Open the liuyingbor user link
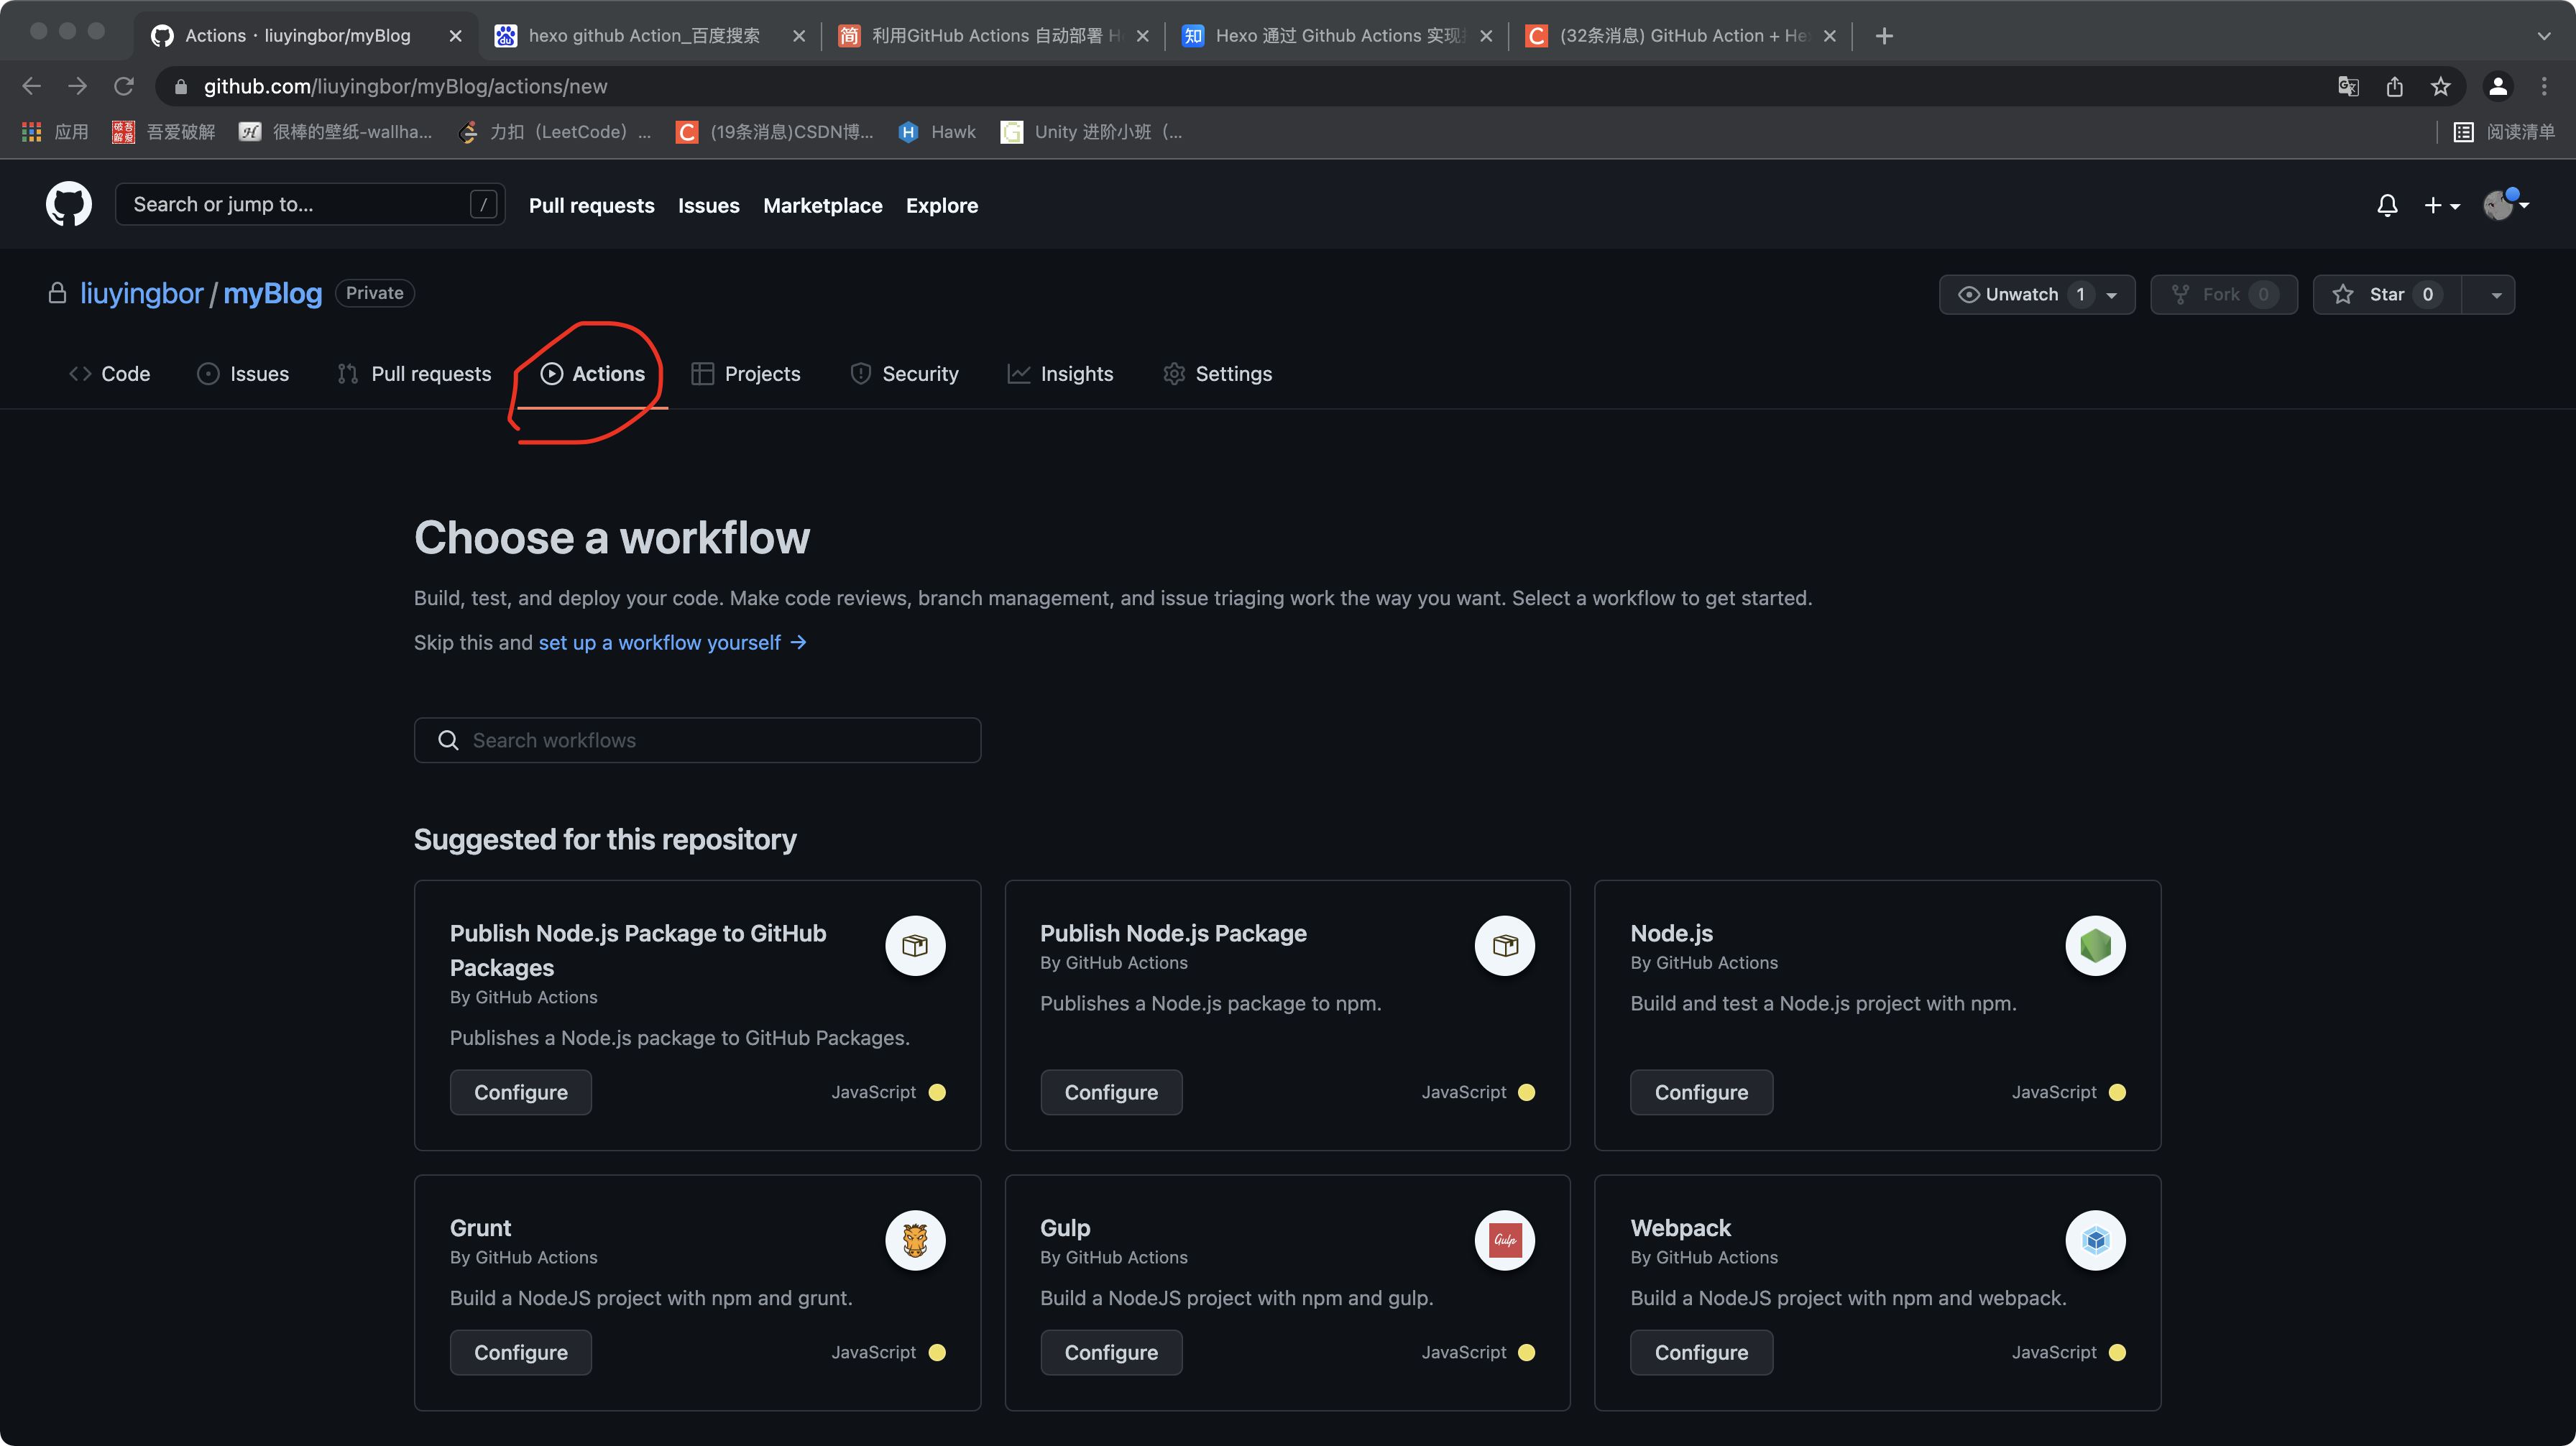This screenshot has width=2576, height=1446. coord(142,293)
